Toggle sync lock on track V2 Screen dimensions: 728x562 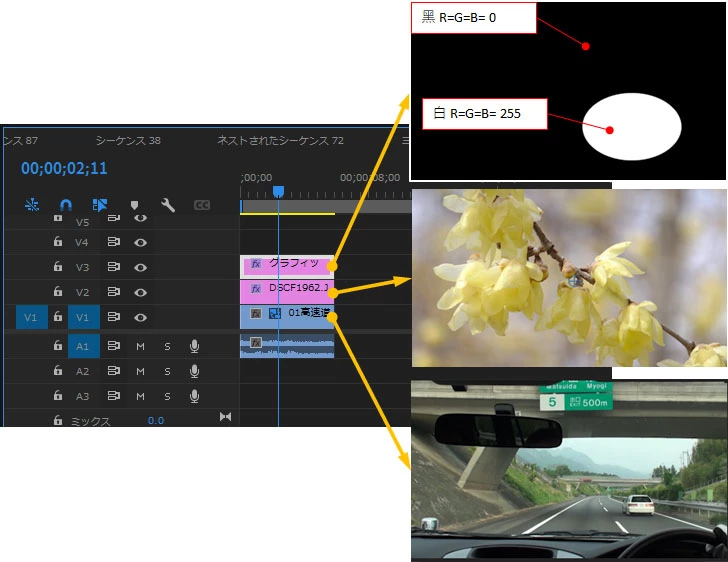(114, 292)
